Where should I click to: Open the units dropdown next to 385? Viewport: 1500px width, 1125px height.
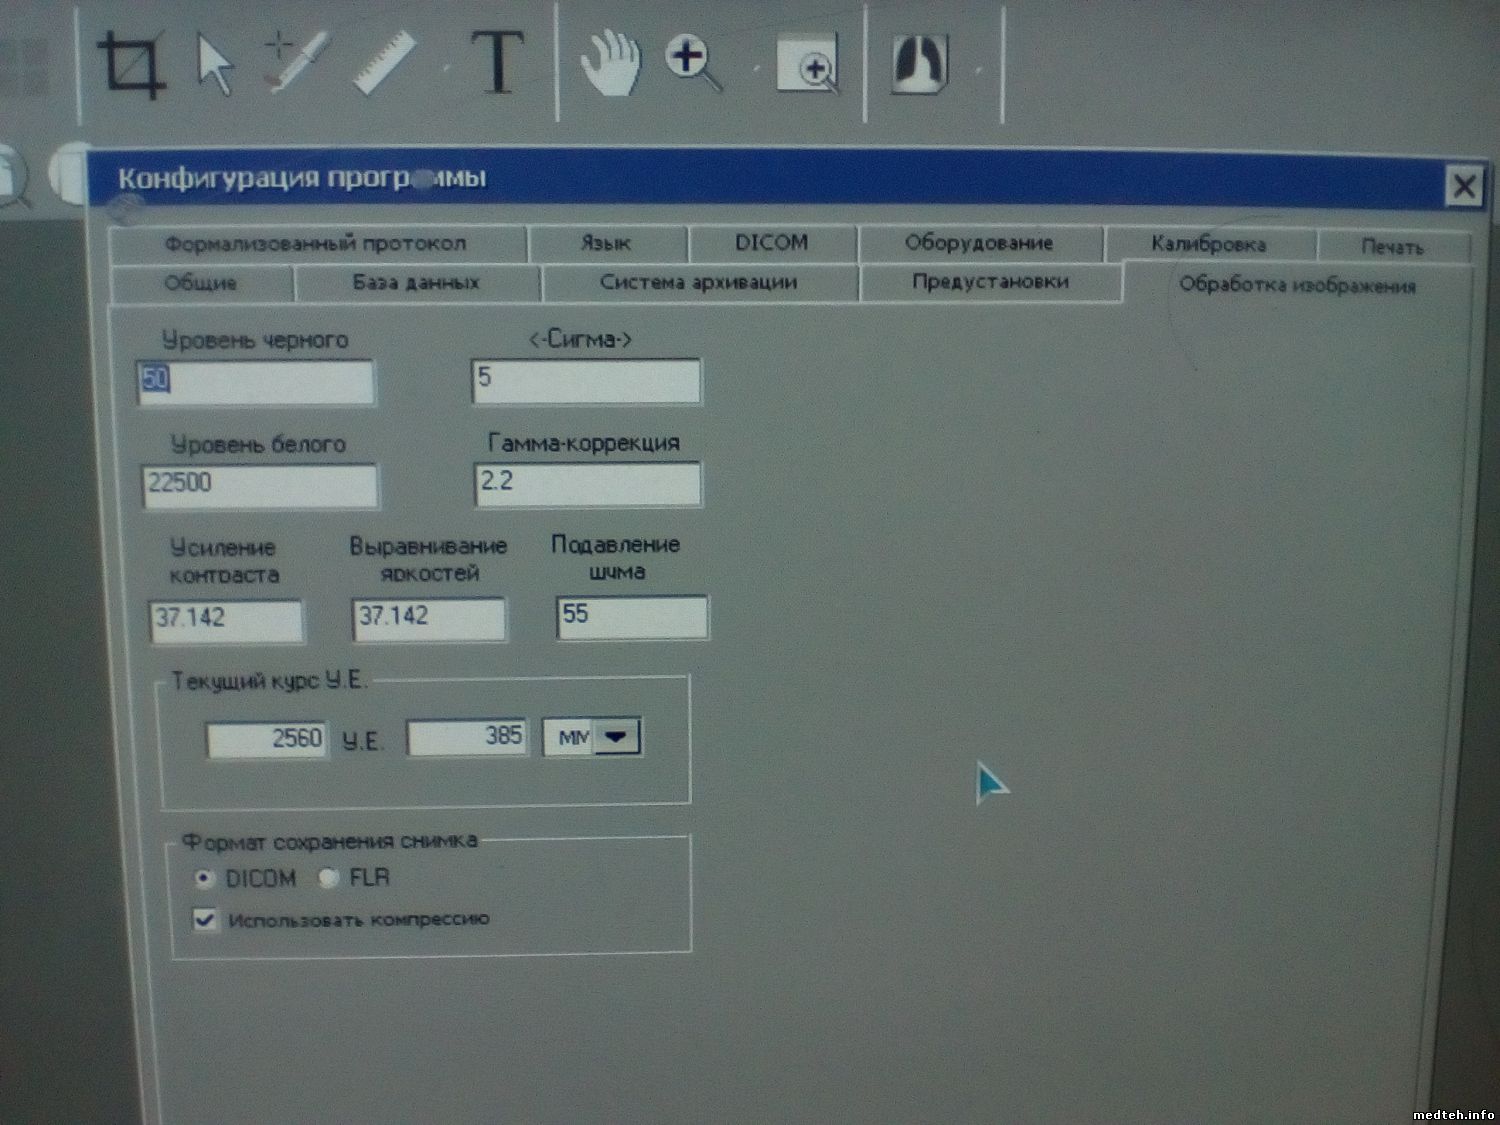[617, 738]
